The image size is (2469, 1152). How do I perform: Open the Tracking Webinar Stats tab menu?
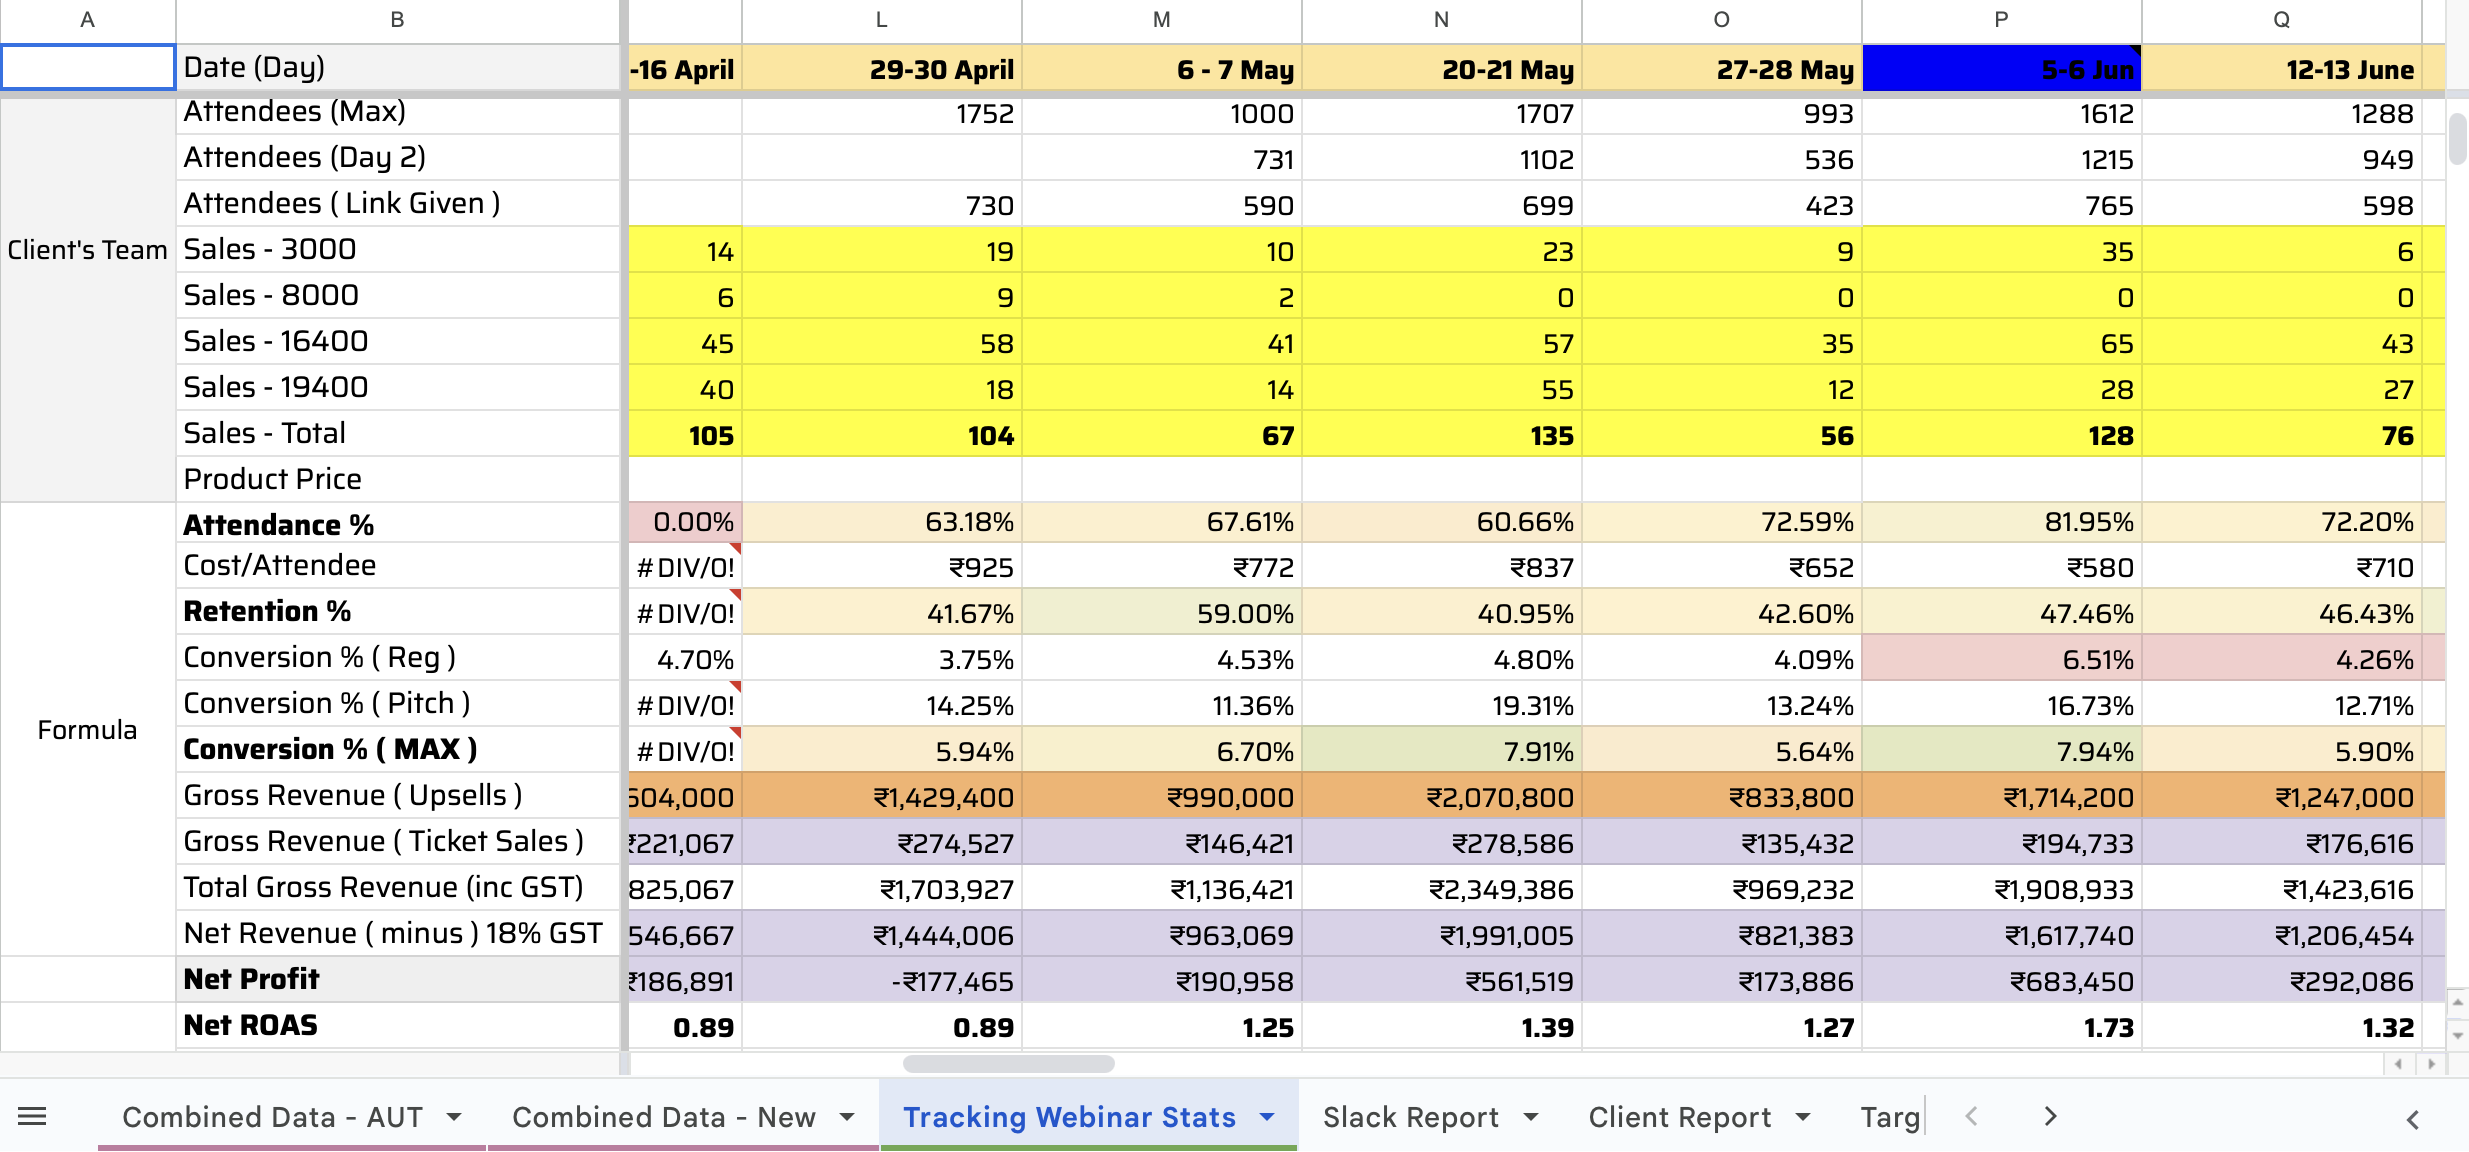(1266, 1116)
